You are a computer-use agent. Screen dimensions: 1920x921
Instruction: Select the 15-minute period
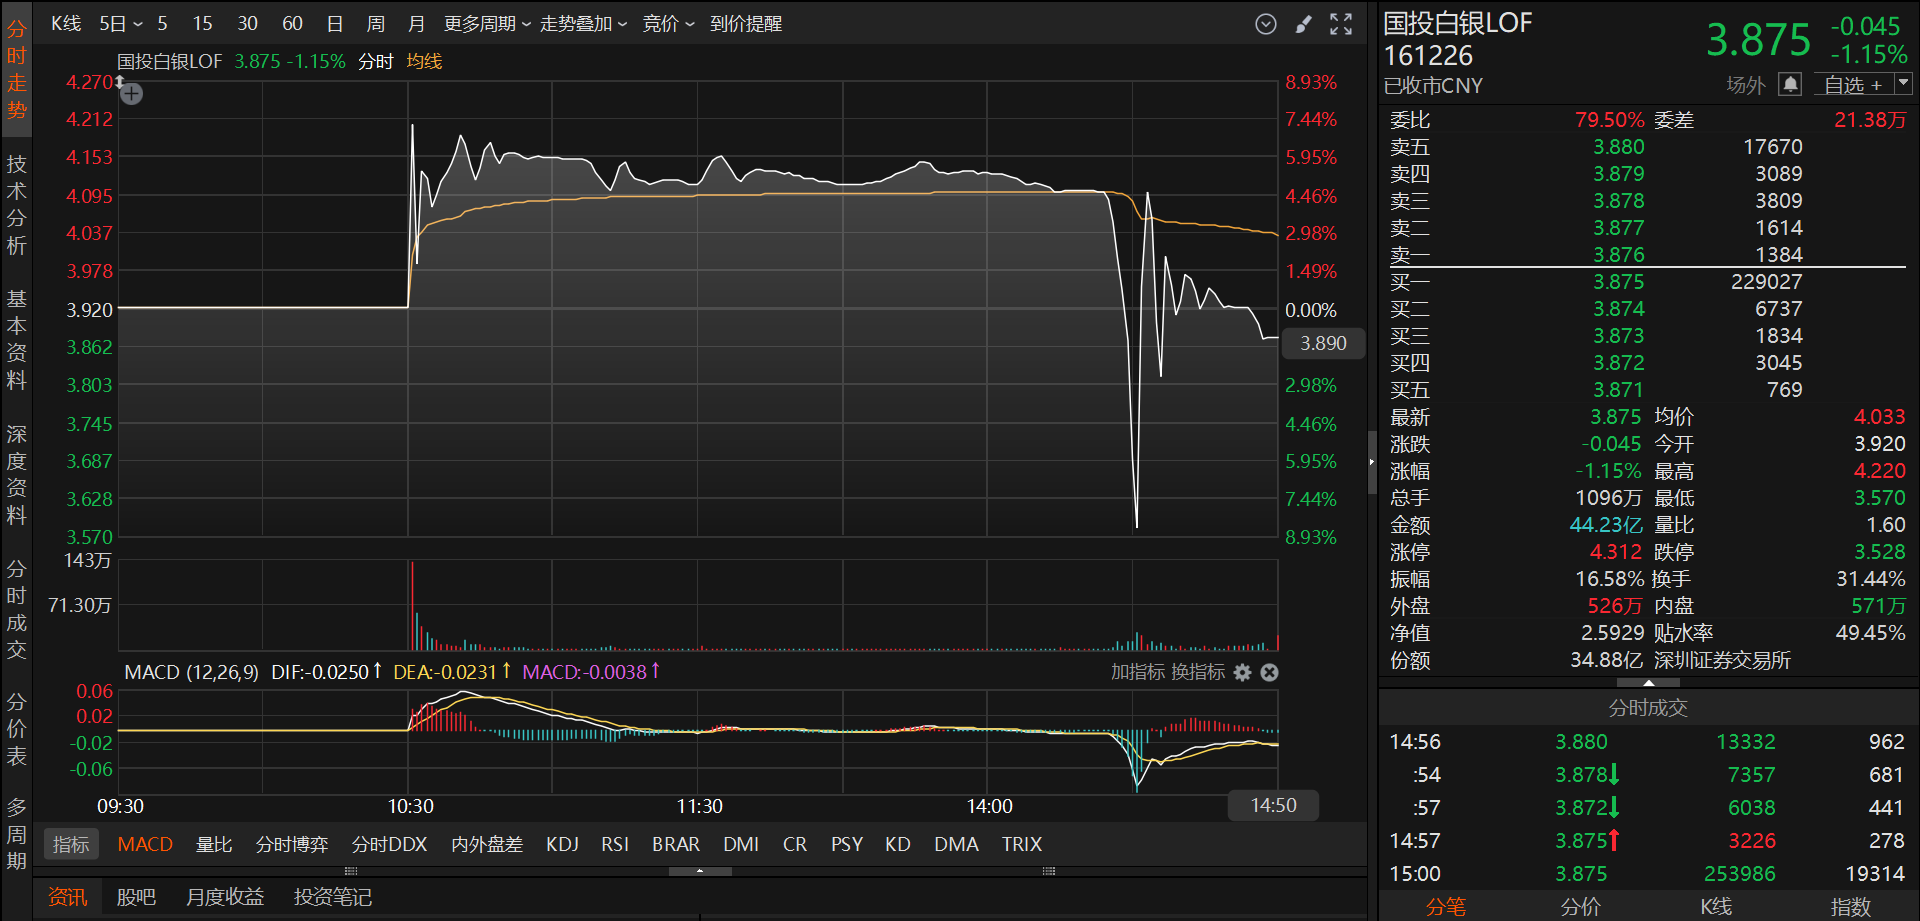(203, 24)
